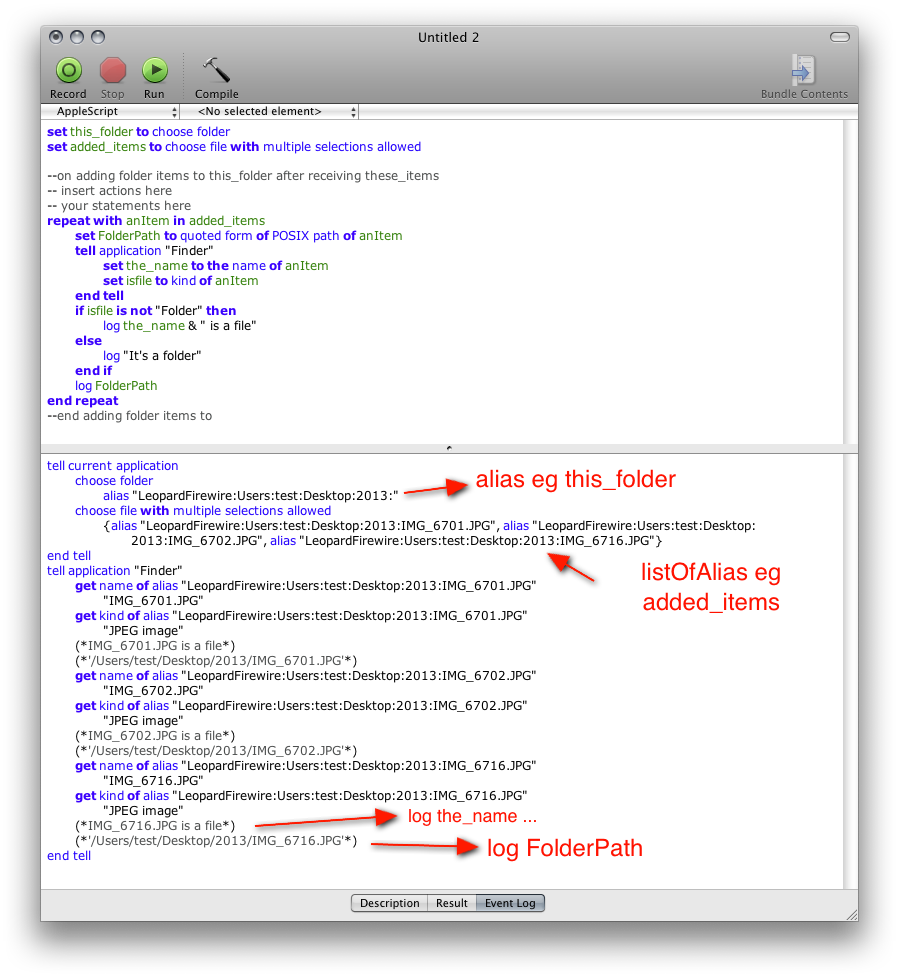Open the Bundle Contents drawer icon

coord(803,70)
